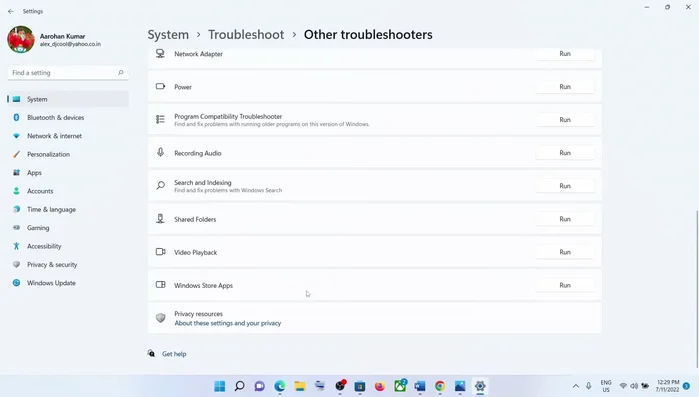Image resolution: width=699 pixels, height=397 pixels.
Task: Click the Find a setting search box
Action: [x=68, y=73]
